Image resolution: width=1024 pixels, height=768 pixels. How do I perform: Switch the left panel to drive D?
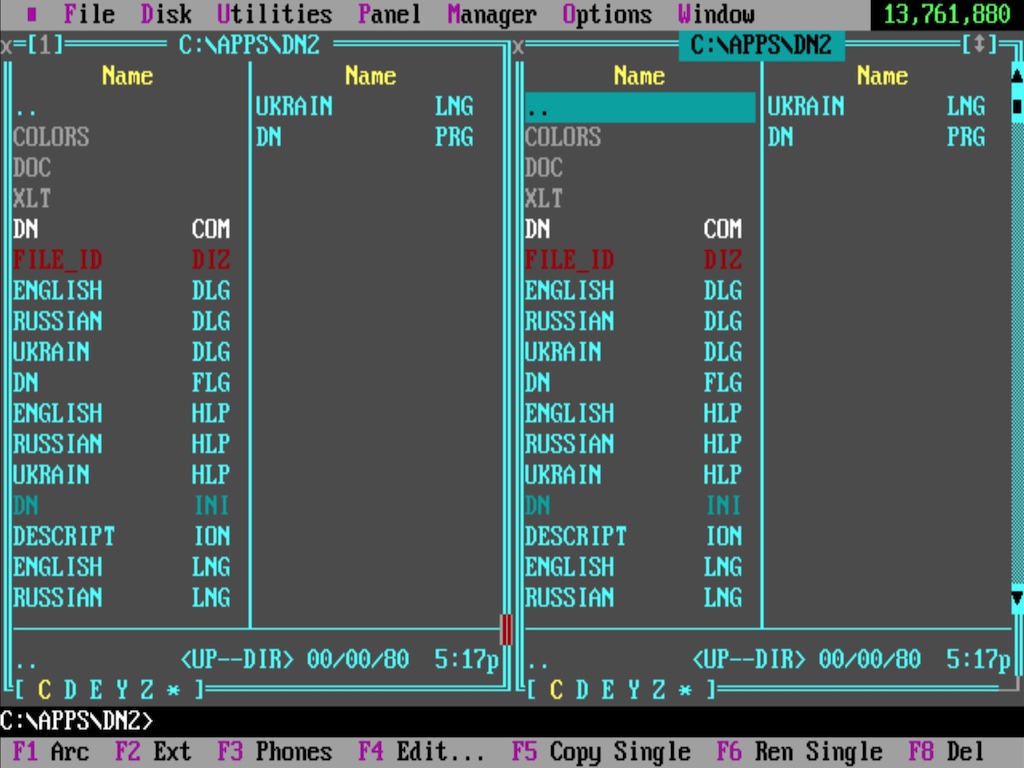[x=70, y=690]
